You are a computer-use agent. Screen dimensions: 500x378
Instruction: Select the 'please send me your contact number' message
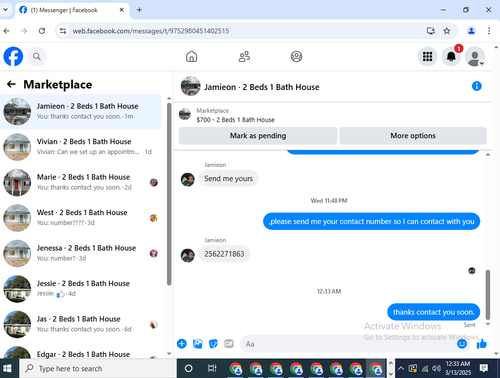click(371, 221)
